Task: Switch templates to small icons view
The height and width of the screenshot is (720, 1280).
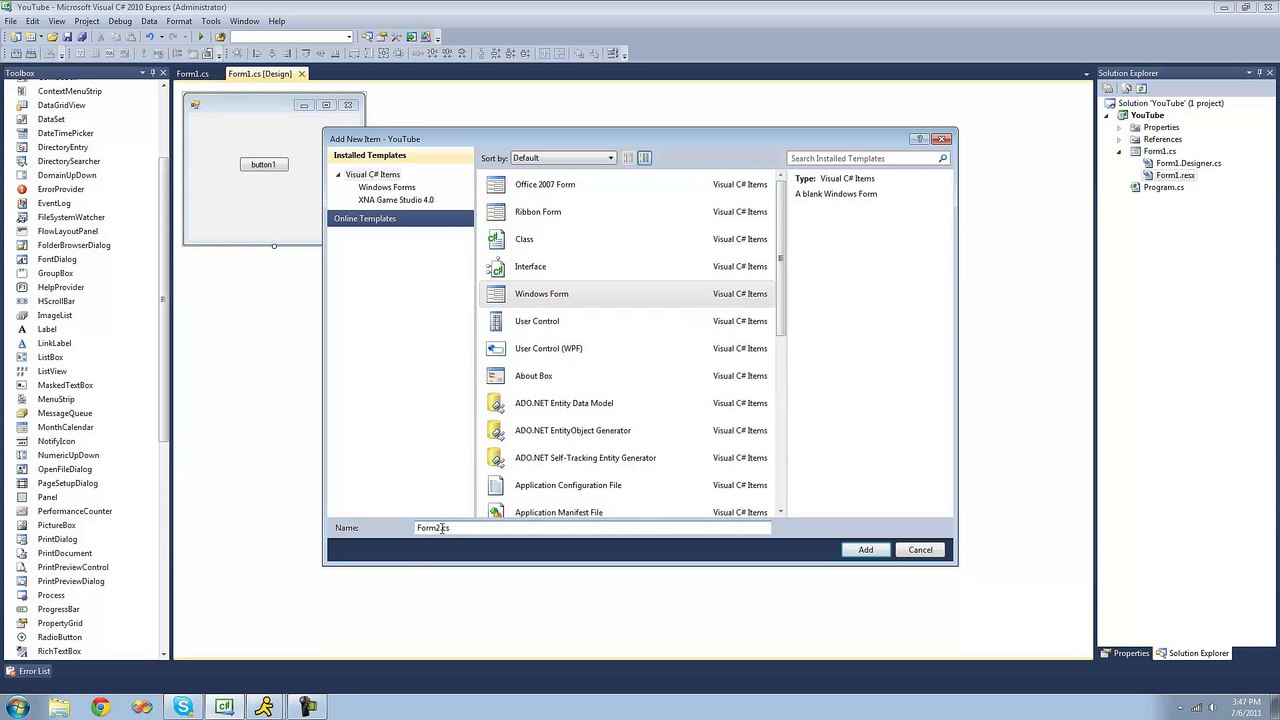Action: tap(628, 158)
